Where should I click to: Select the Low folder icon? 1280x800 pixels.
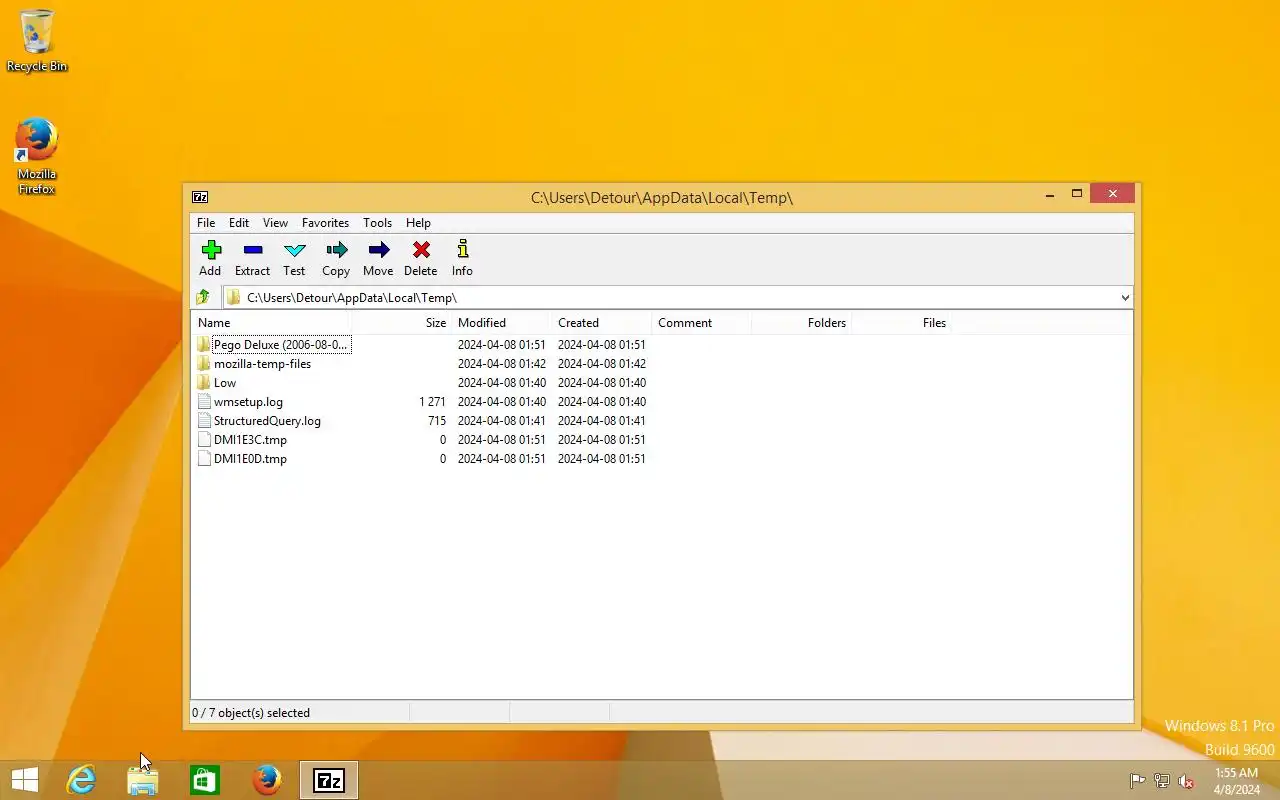point(204,383)
